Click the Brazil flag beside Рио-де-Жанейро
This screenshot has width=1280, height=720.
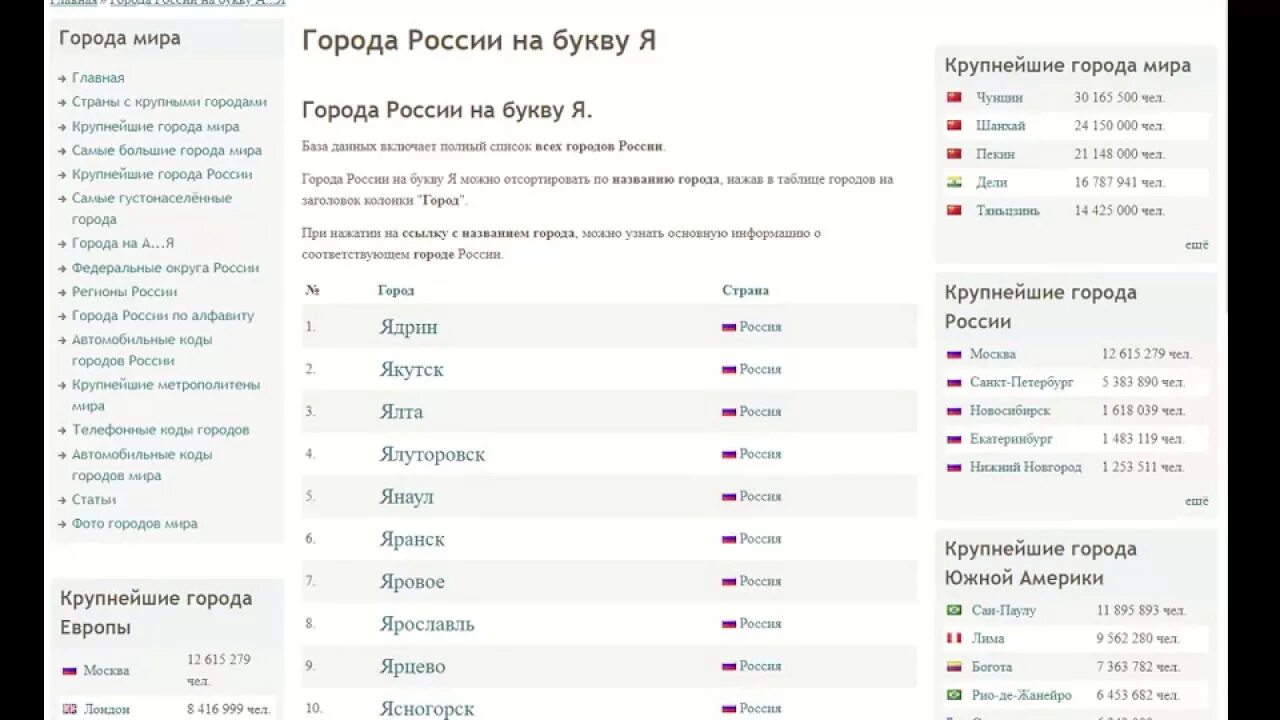(x=954, y=695)
